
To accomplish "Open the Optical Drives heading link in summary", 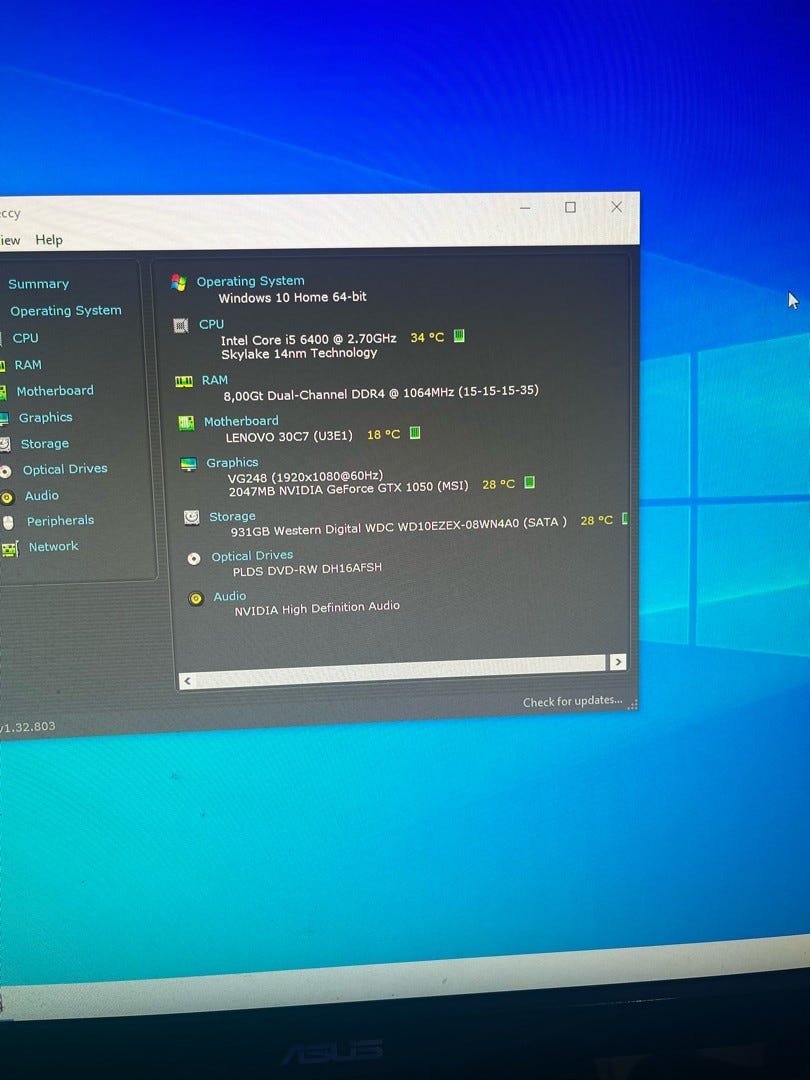I will coord(252,556).
